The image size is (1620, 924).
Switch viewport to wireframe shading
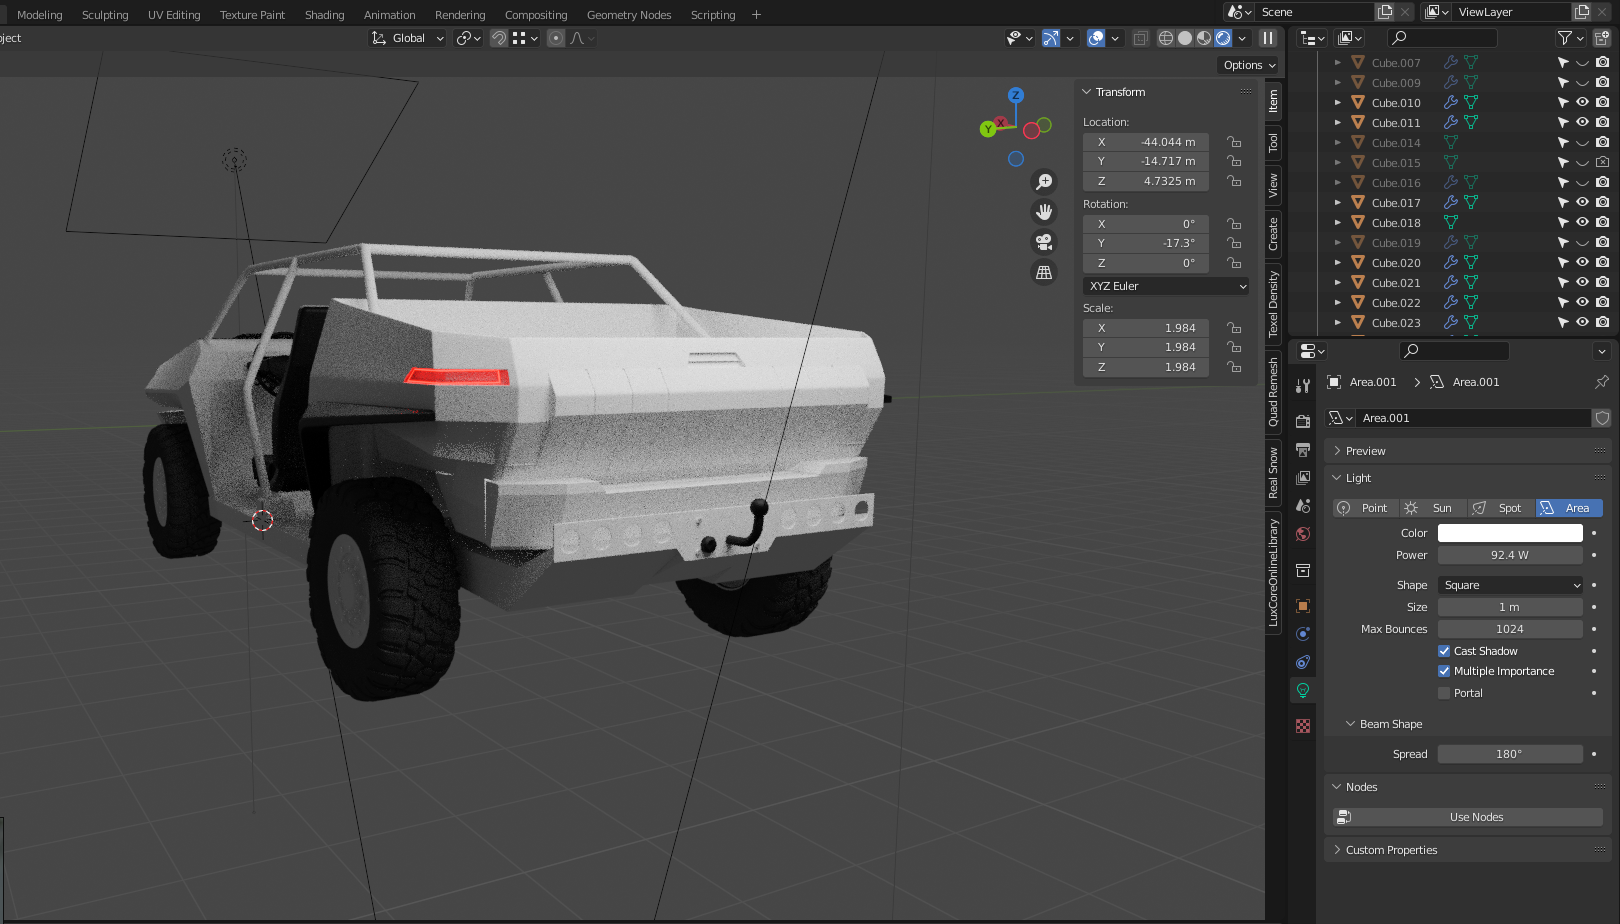[x=1166, y=38]
